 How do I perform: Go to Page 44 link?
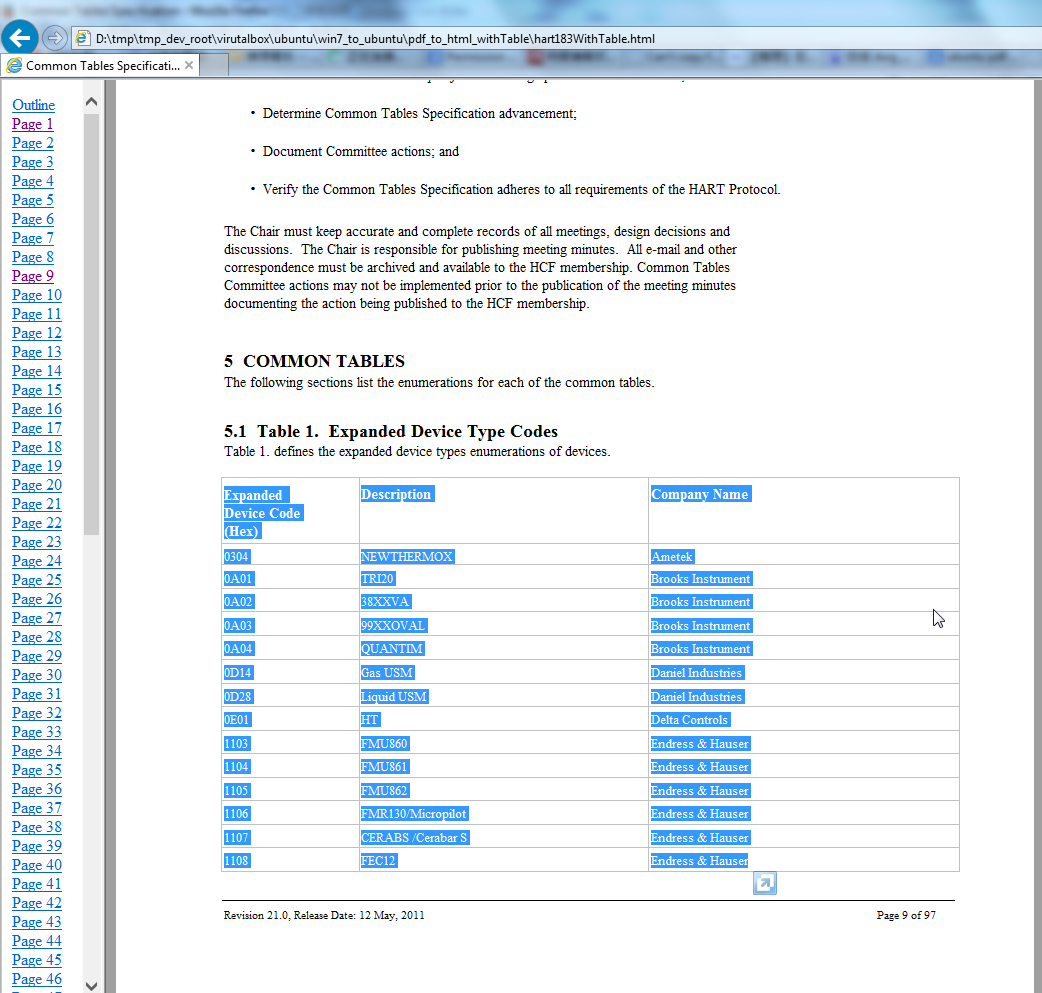pyautogui.click(x=37, y=941)
